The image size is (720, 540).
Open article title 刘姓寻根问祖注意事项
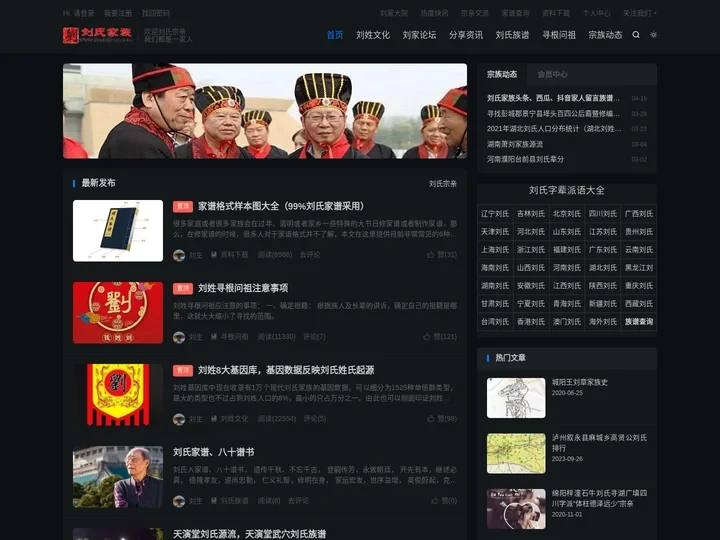point(243,288)
